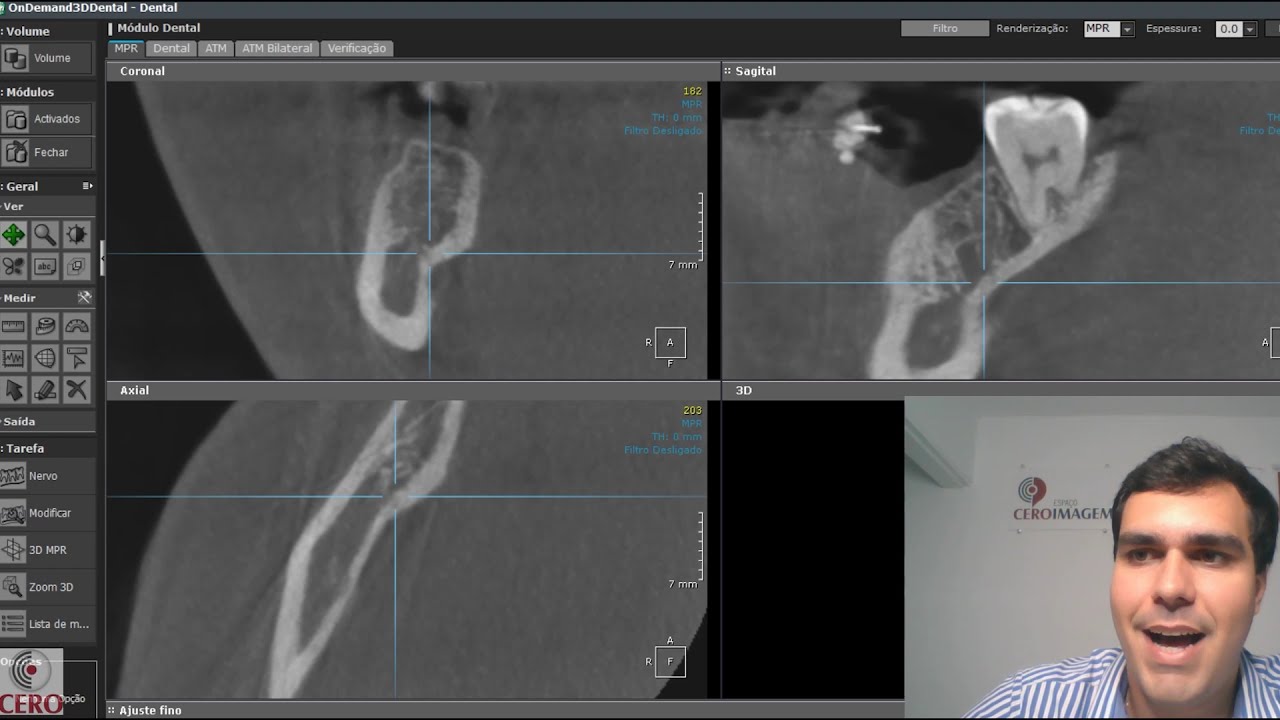Select the pencil edit tool in Medir

coord(45,390)
